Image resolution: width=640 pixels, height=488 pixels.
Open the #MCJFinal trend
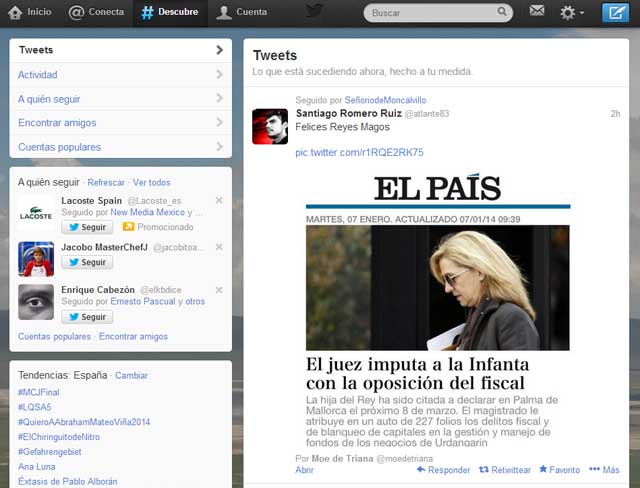39,393
